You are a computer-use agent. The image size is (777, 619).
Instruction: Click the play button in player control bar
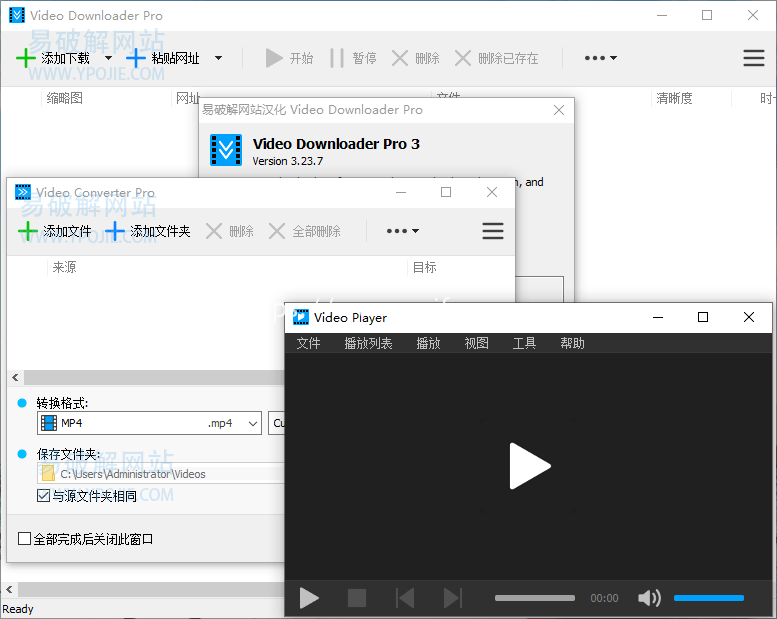point(309,598)
